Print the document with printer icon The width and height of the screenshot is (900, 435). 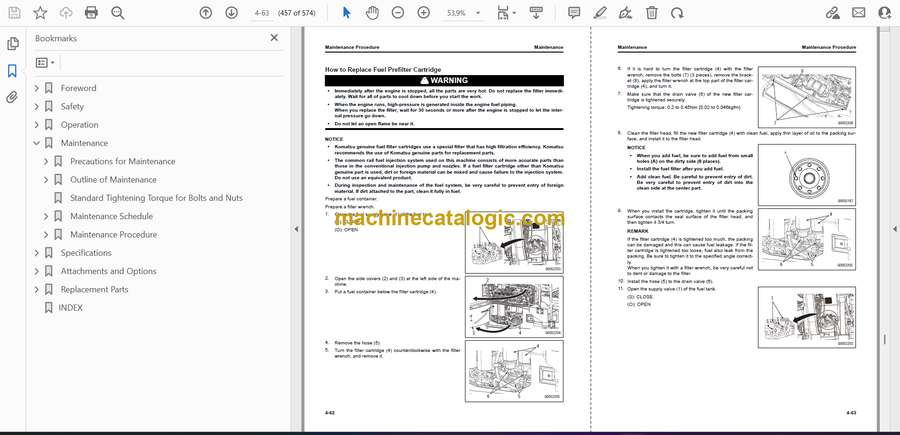click(91, 13)
